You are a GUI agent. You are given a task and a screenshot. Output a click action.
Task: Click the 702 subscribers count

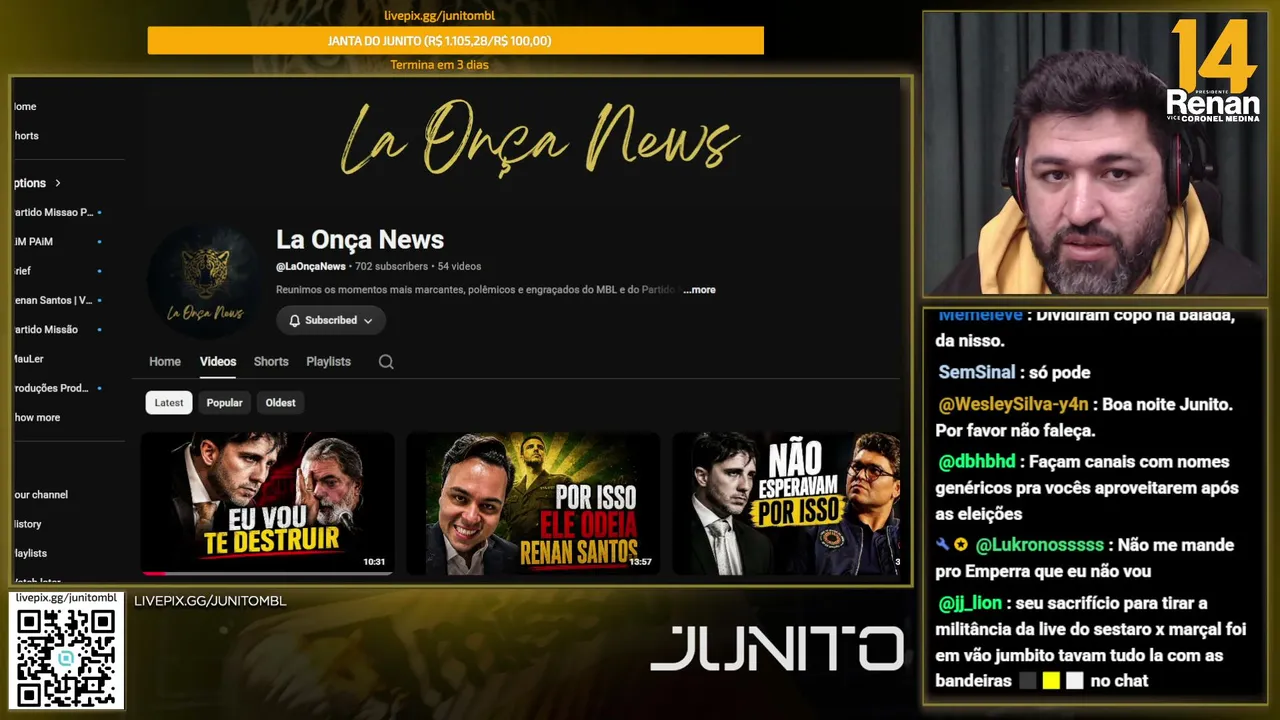tap(391, 267)
